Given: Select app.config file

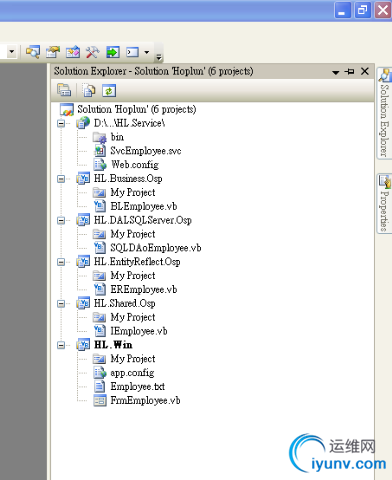Looking at the screenshot, I should [132, 373].
